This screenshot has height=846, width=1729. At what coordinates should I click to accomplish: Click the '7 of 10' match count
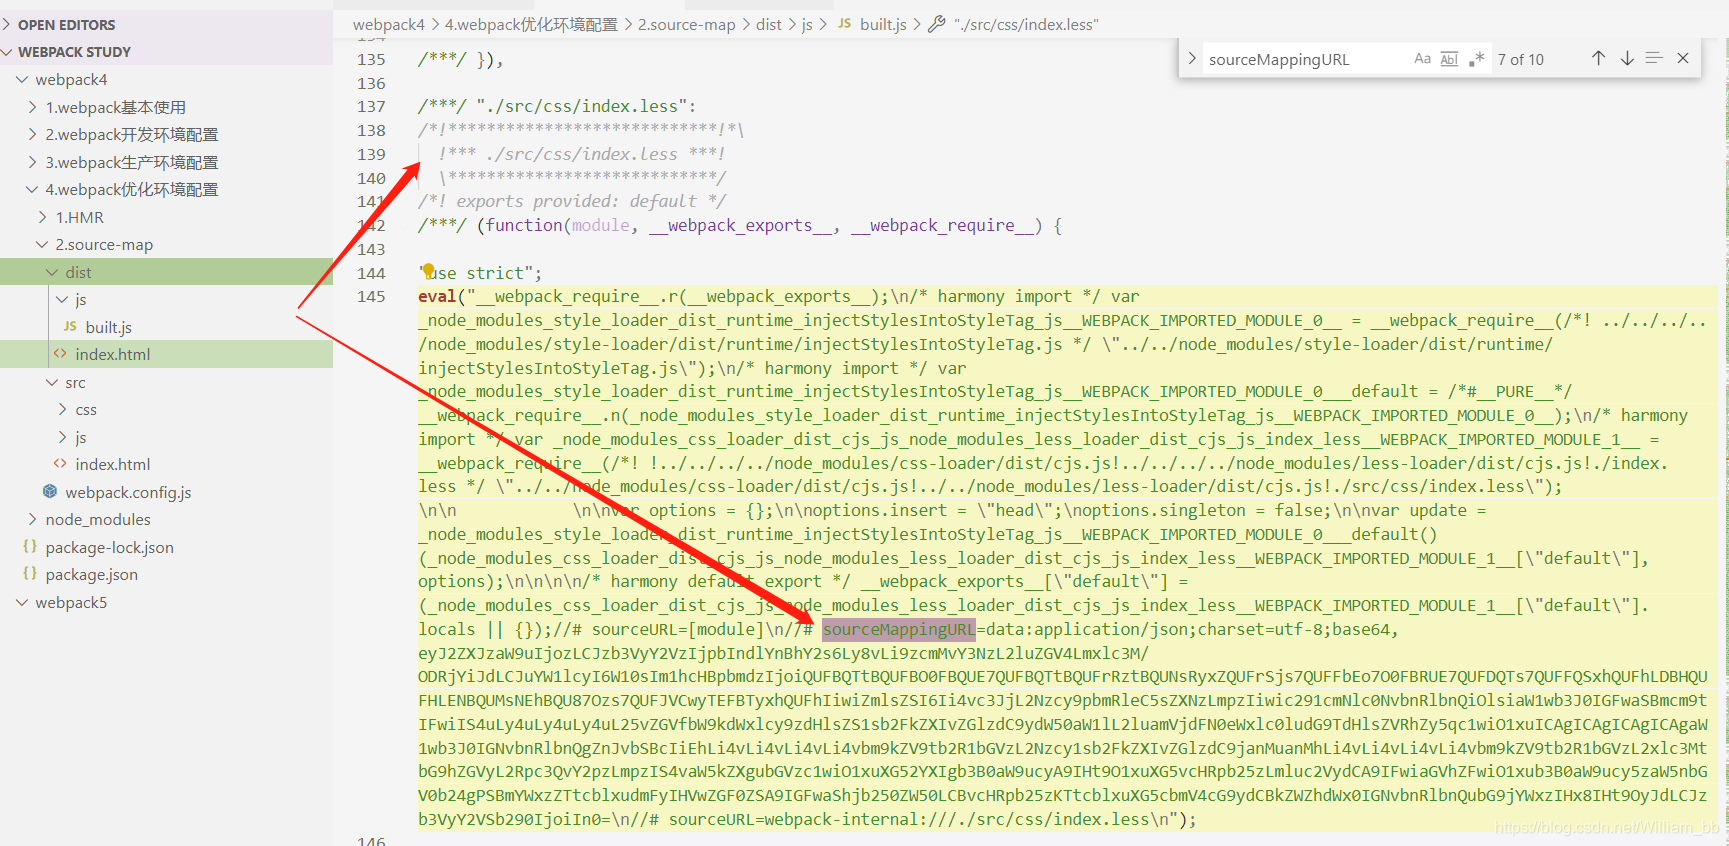pyautogui.click(x=1520, y=59)
